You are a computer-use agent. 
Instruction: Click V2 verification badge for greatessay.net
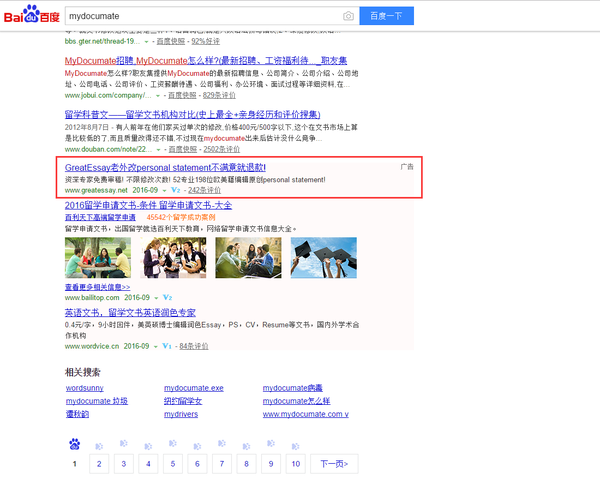pos(176,190)
